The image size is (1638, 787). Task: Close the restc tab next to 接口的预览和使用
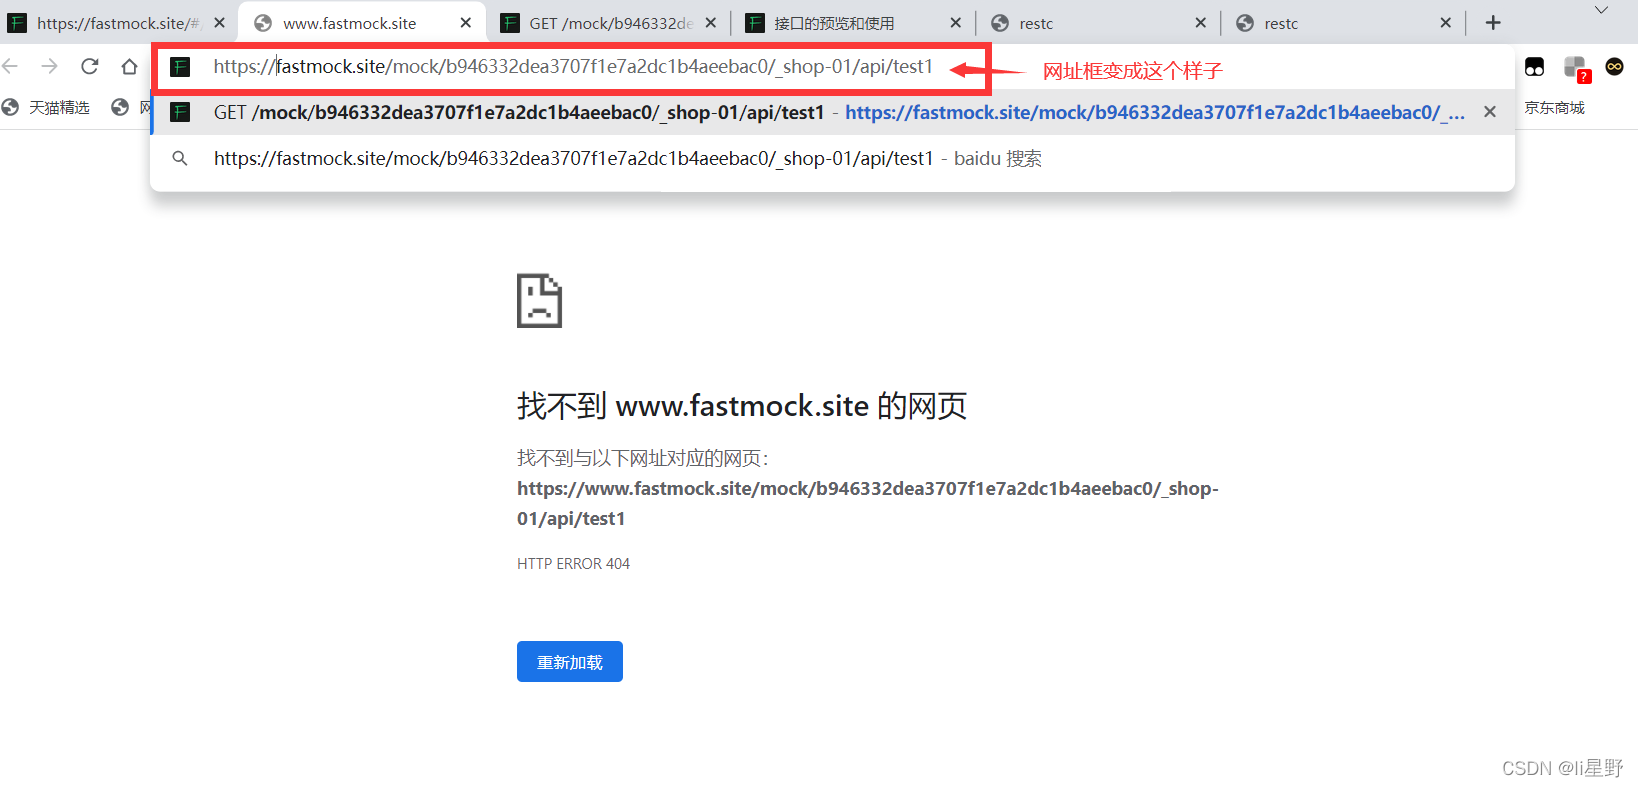point(1201,23)
